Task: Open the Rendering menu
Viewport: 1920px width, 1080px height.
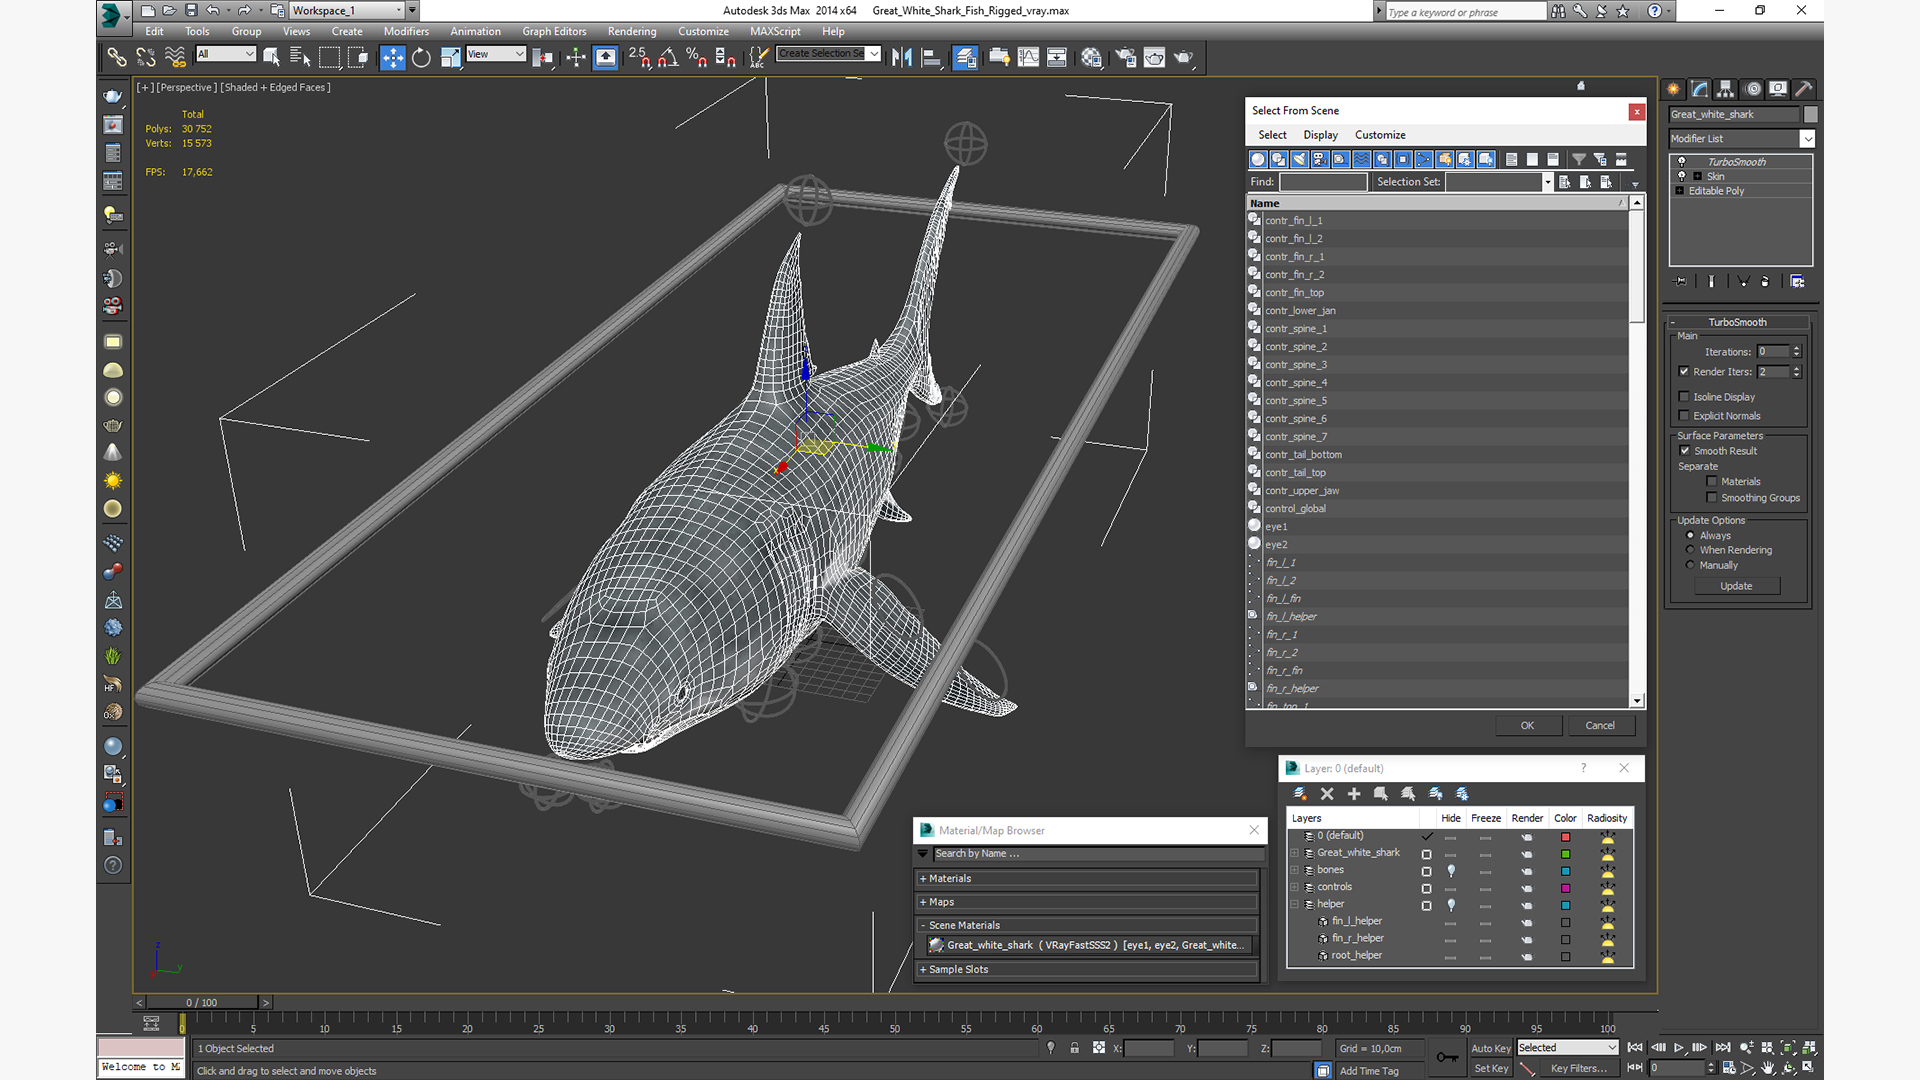Action: click(x=632, y=32)
